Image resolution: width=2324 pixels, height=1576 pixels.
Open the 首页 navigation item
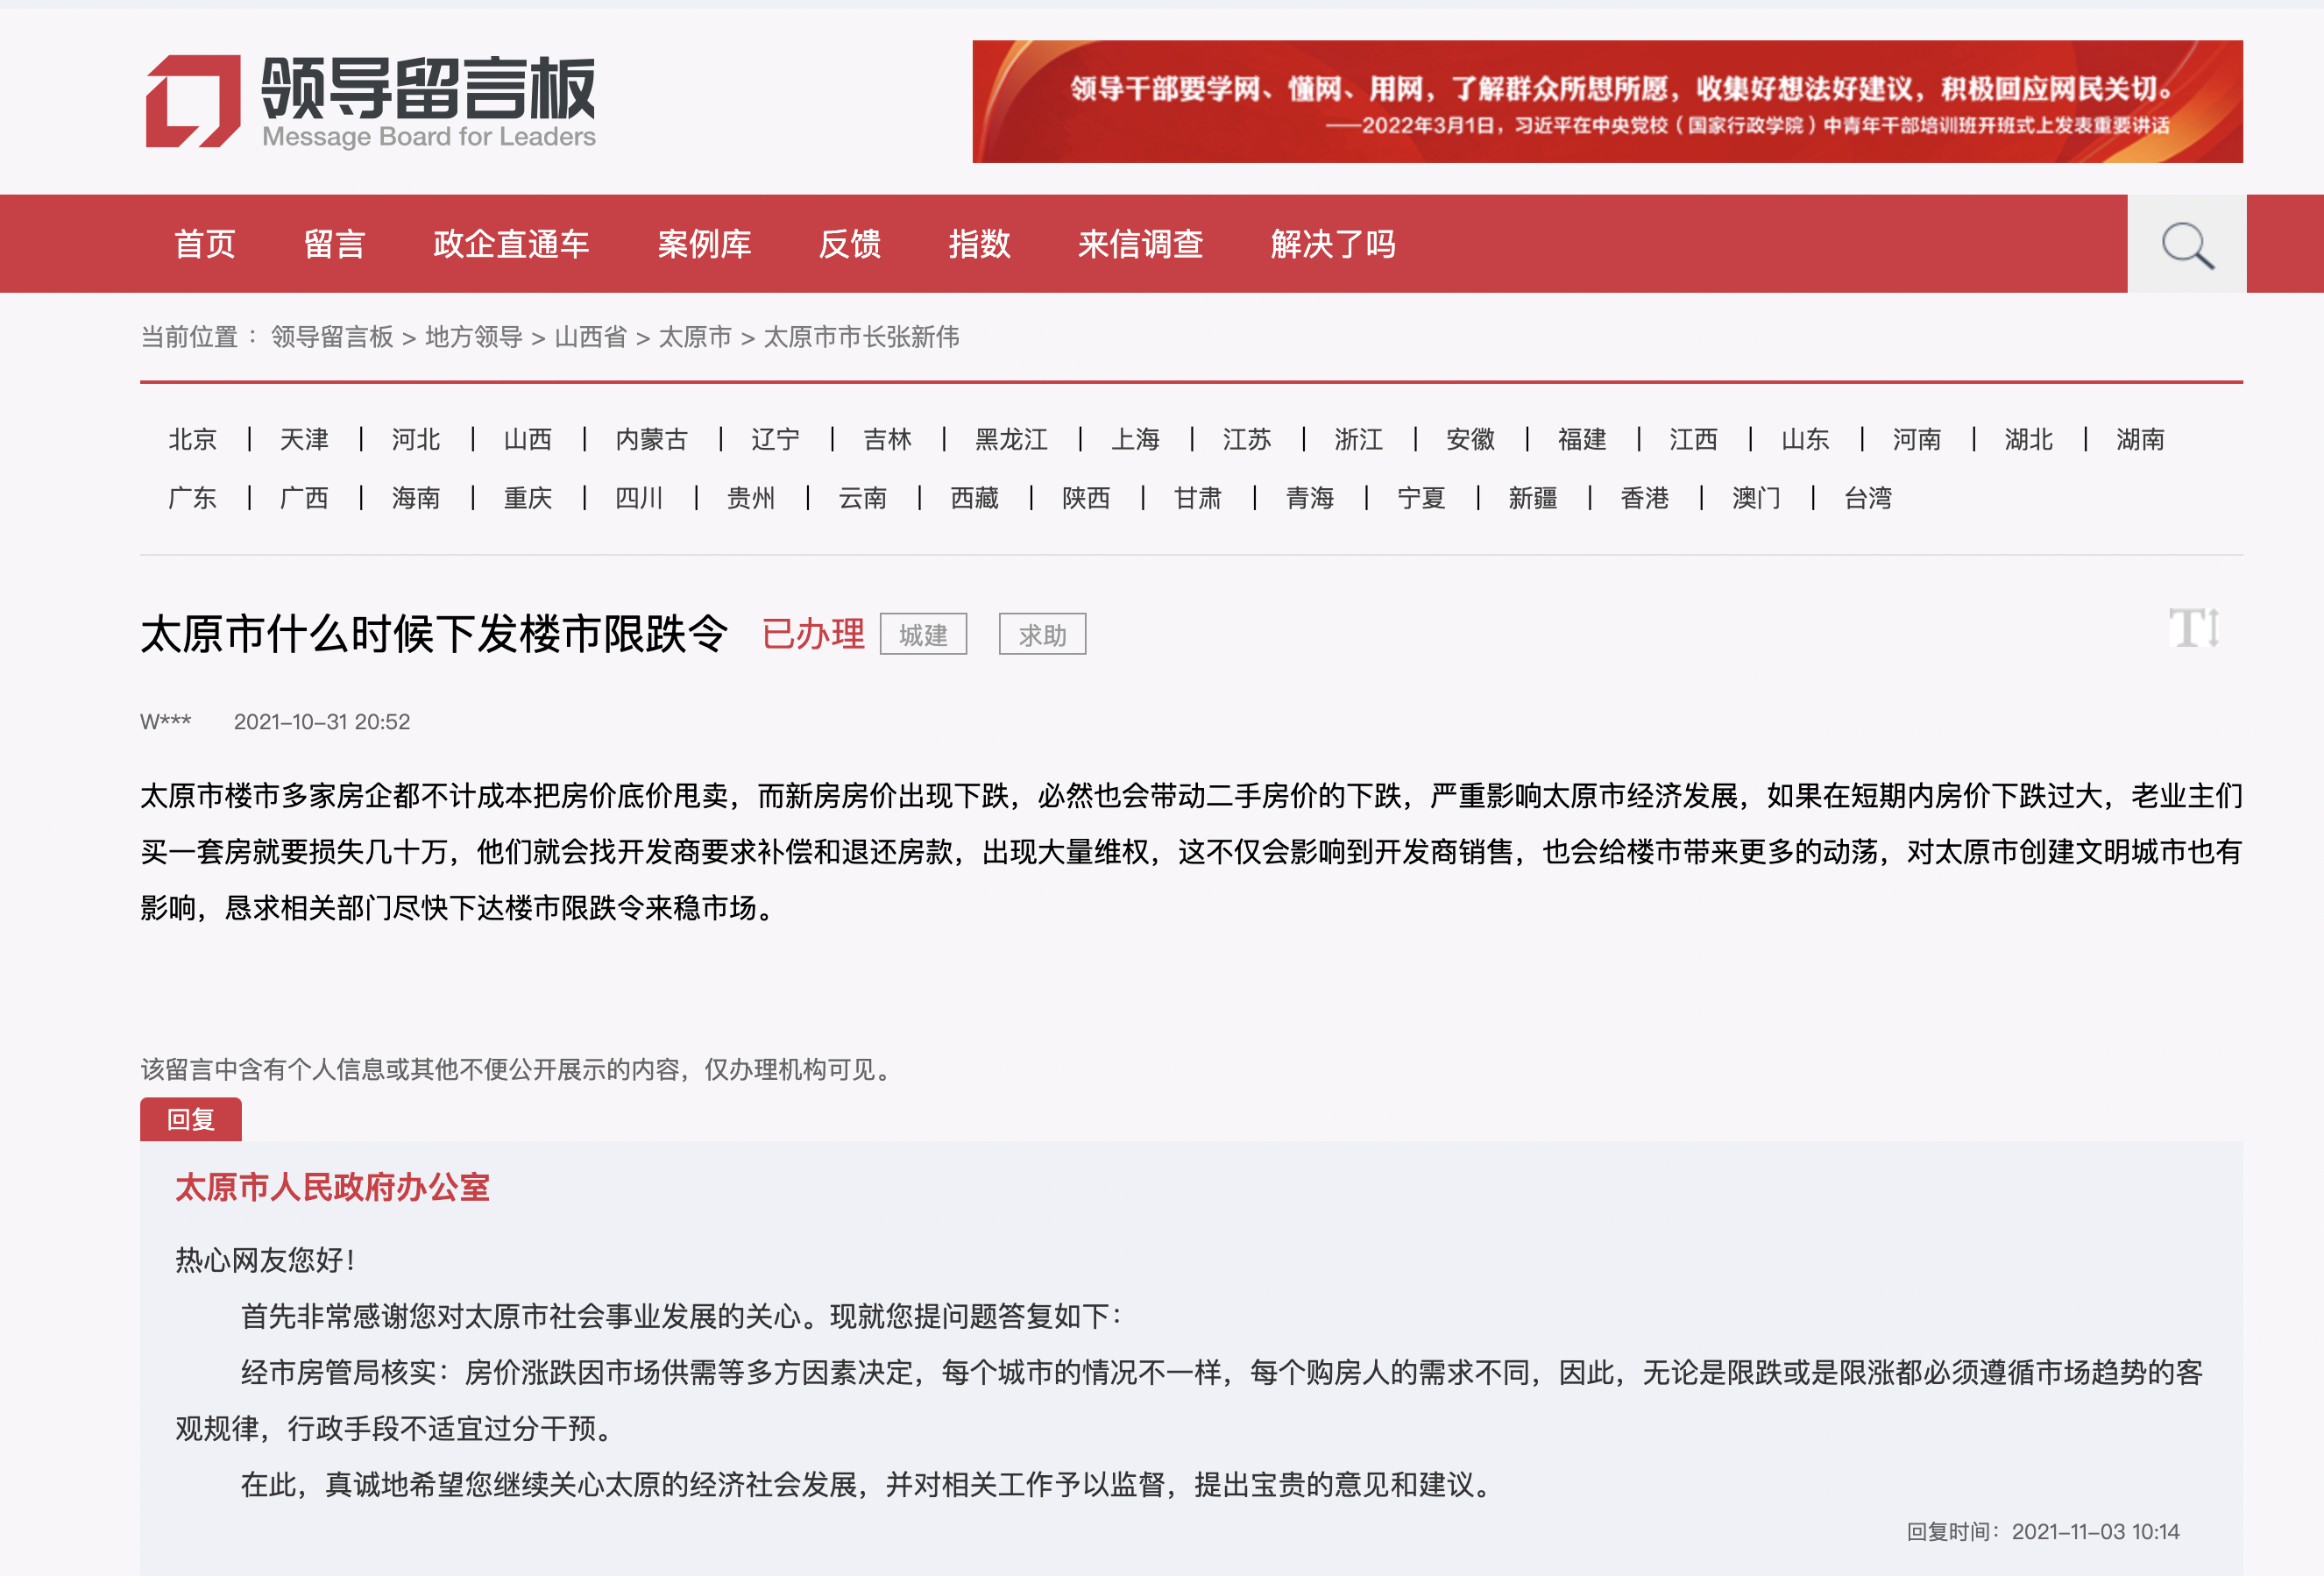[205, 244]
